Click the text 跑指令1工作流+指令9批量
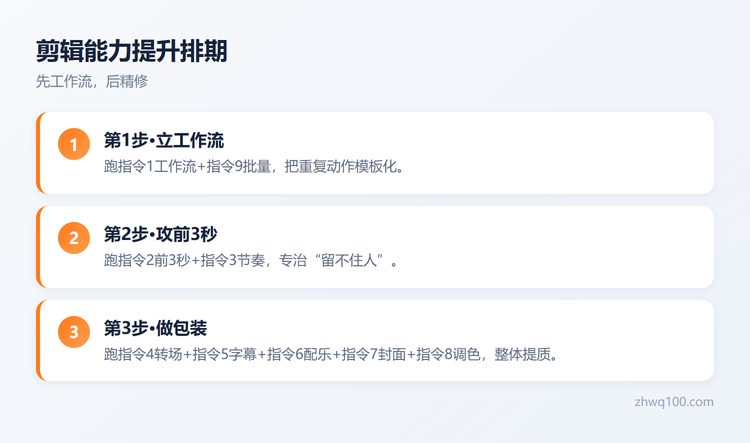Screen dimensions: 750x443 coord(188,166)
